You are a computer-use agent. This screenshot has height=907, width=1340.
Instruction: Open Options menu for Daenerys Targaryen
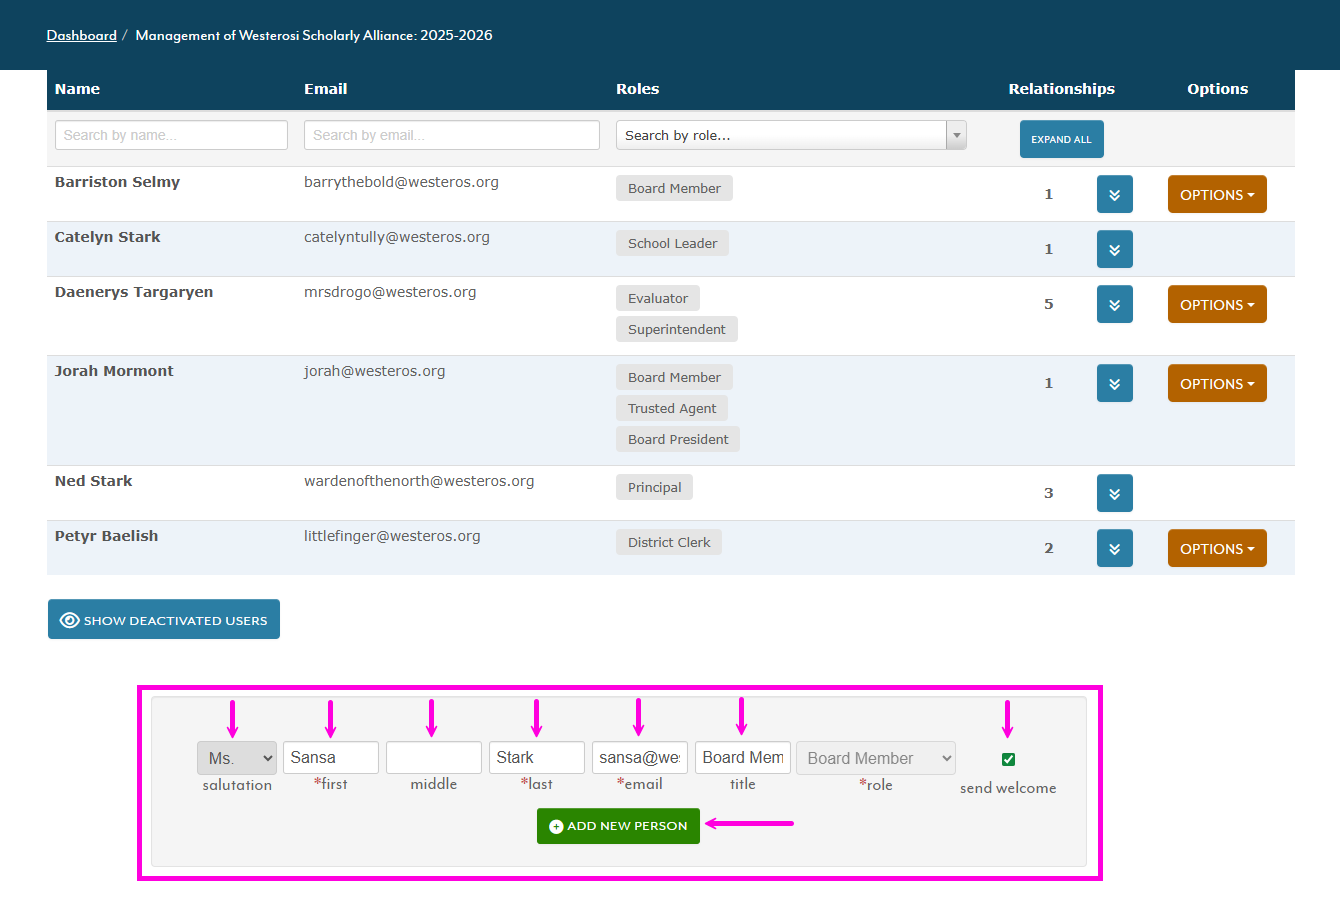1217,304
